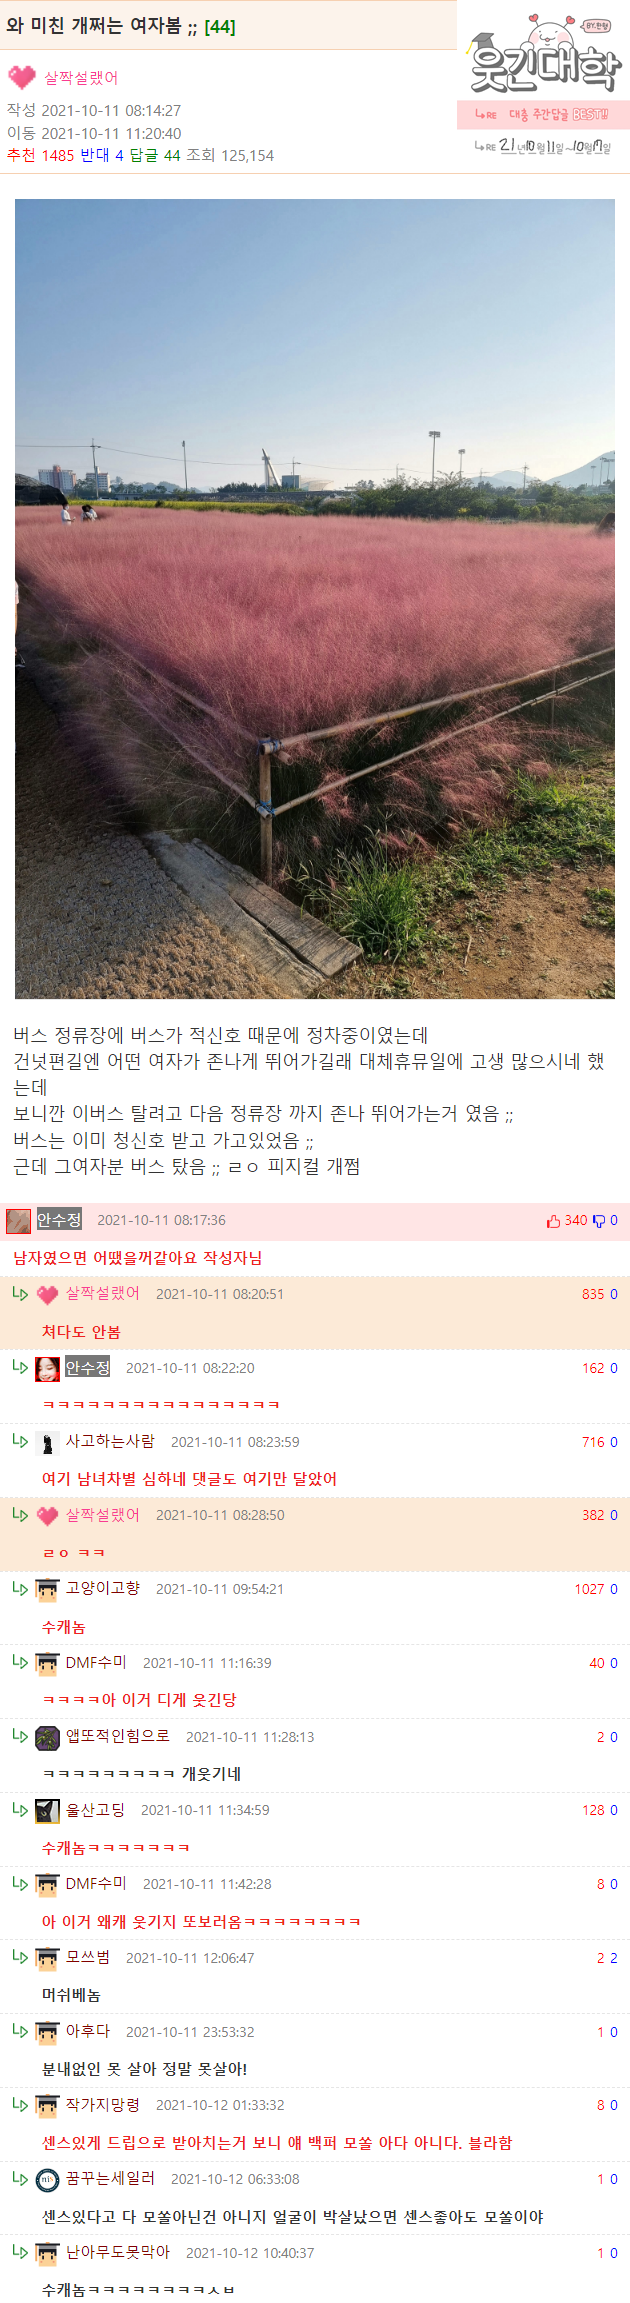The width and height of the screenshot is (630, 2303).
Task: Click the avatar icon of 울산고딩
Action: [47, 1811]
